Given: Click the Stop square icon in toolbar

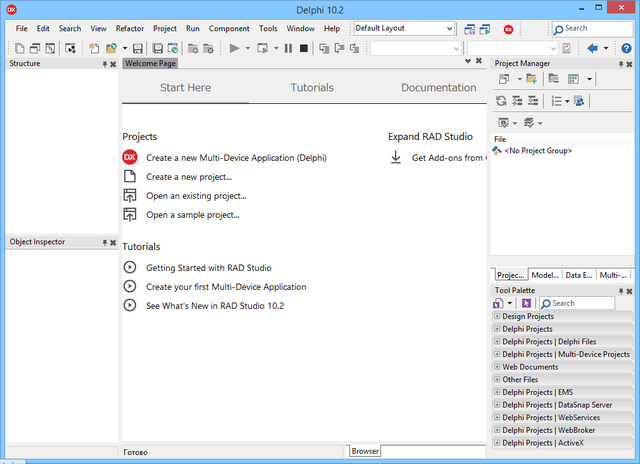Looking at the screenshot, I should [303, 48].
